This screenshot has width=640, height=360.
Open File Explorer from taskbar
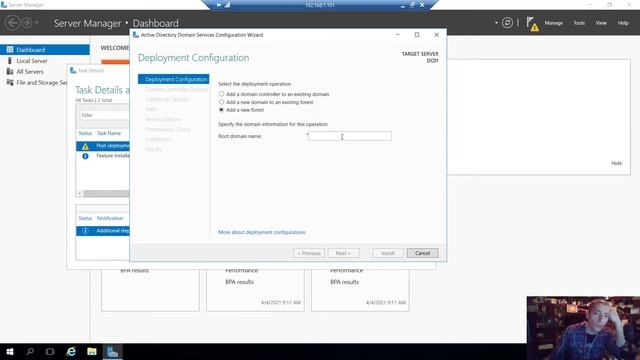[x=92, y=351]
